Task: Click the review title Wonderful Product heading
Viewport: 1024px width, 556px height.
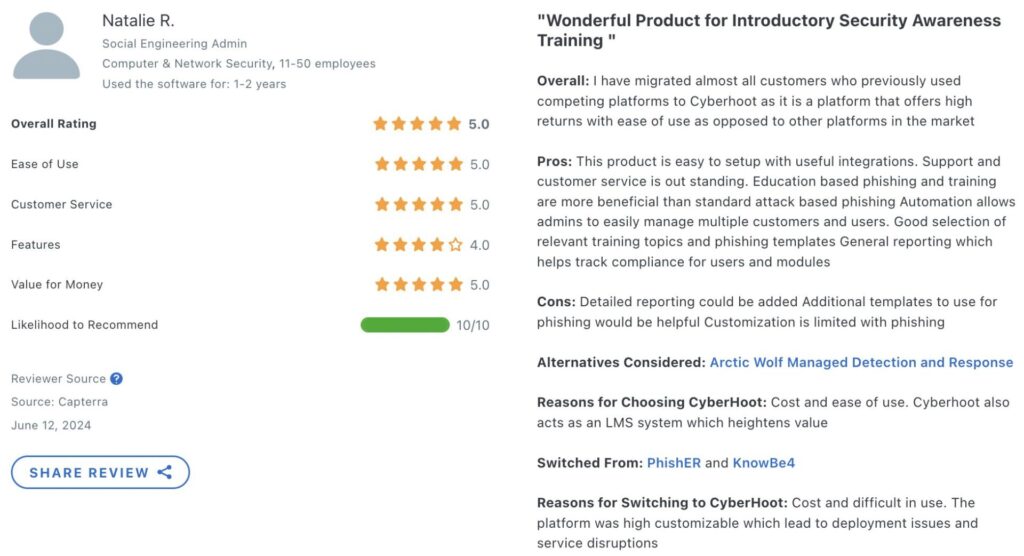Action: 769,31
